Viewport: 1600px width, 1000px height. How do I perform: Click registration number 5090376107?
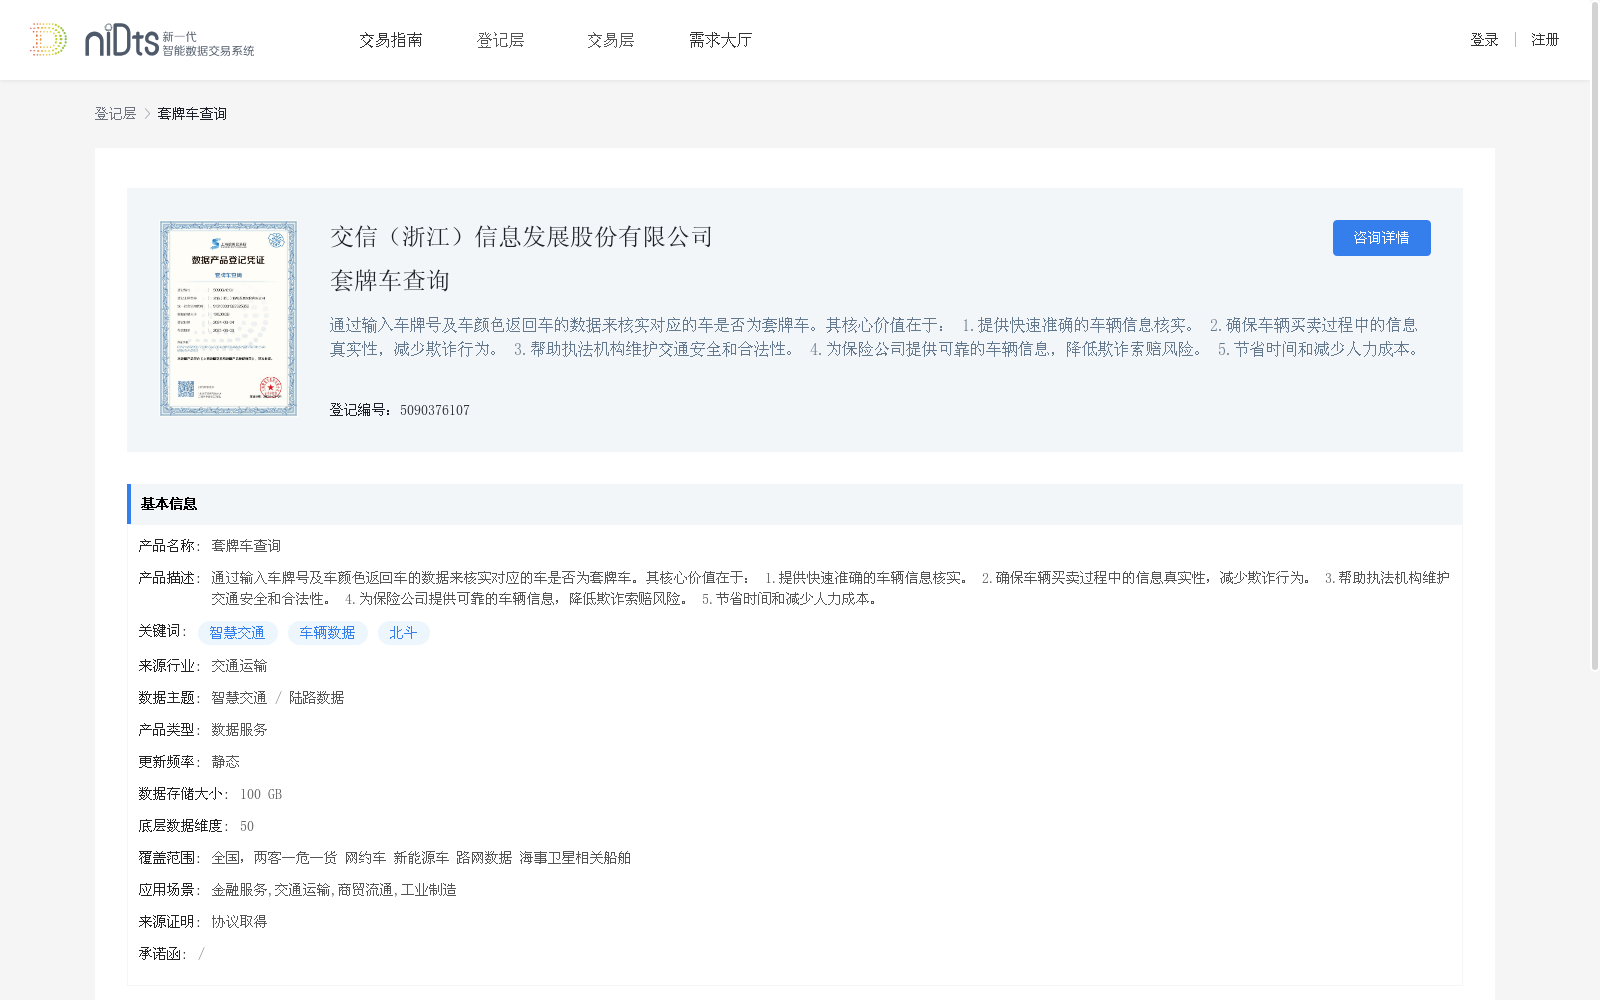pyautogui.click(x=435, y=410)
